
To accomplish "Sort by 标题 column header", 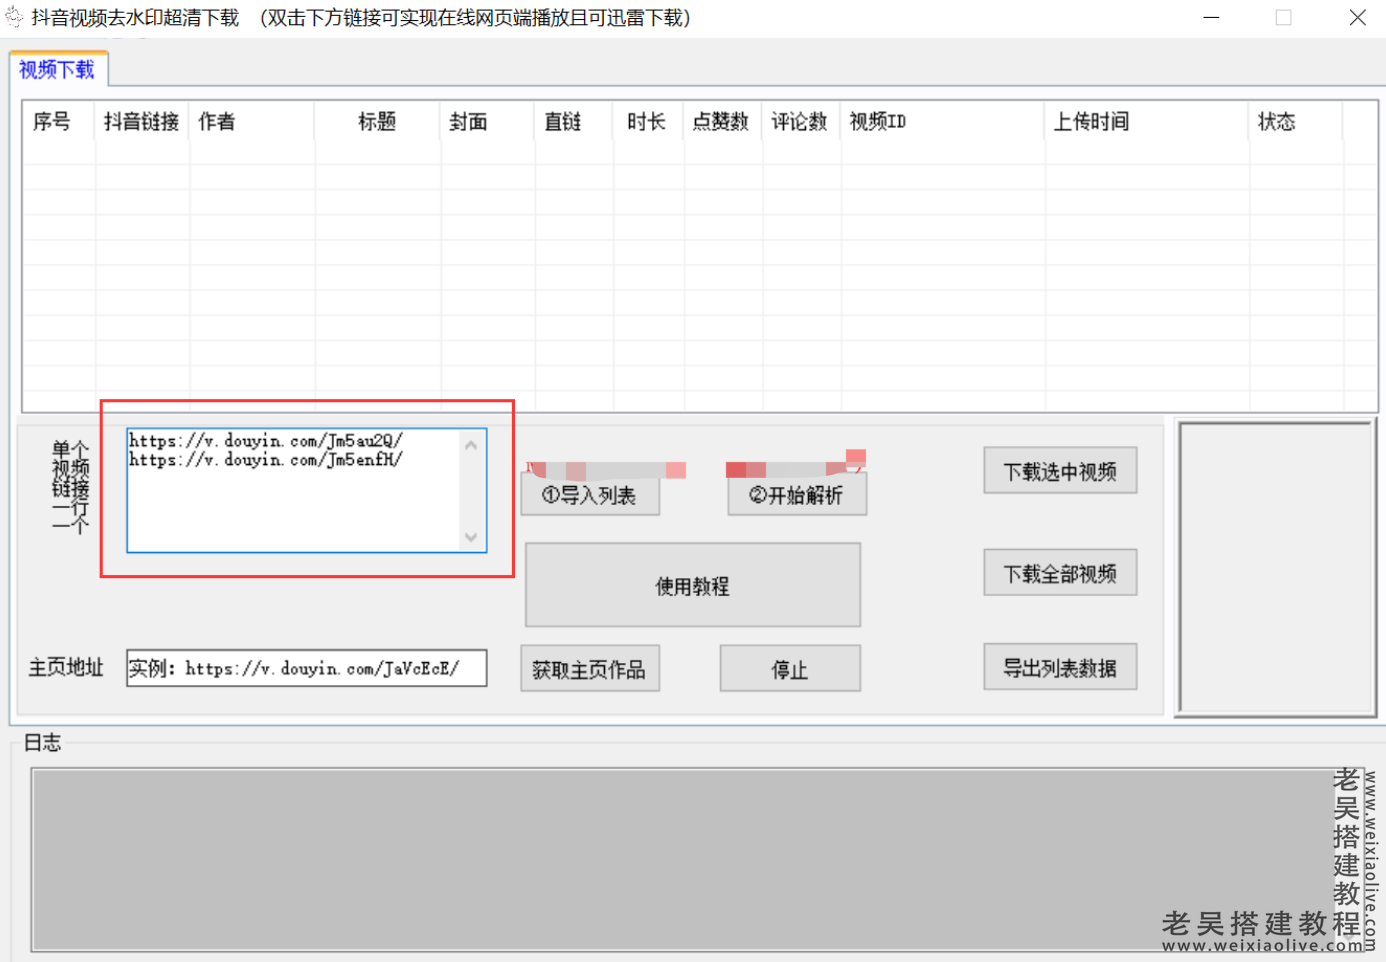I will pyautogui.click(x=377, y=122).
